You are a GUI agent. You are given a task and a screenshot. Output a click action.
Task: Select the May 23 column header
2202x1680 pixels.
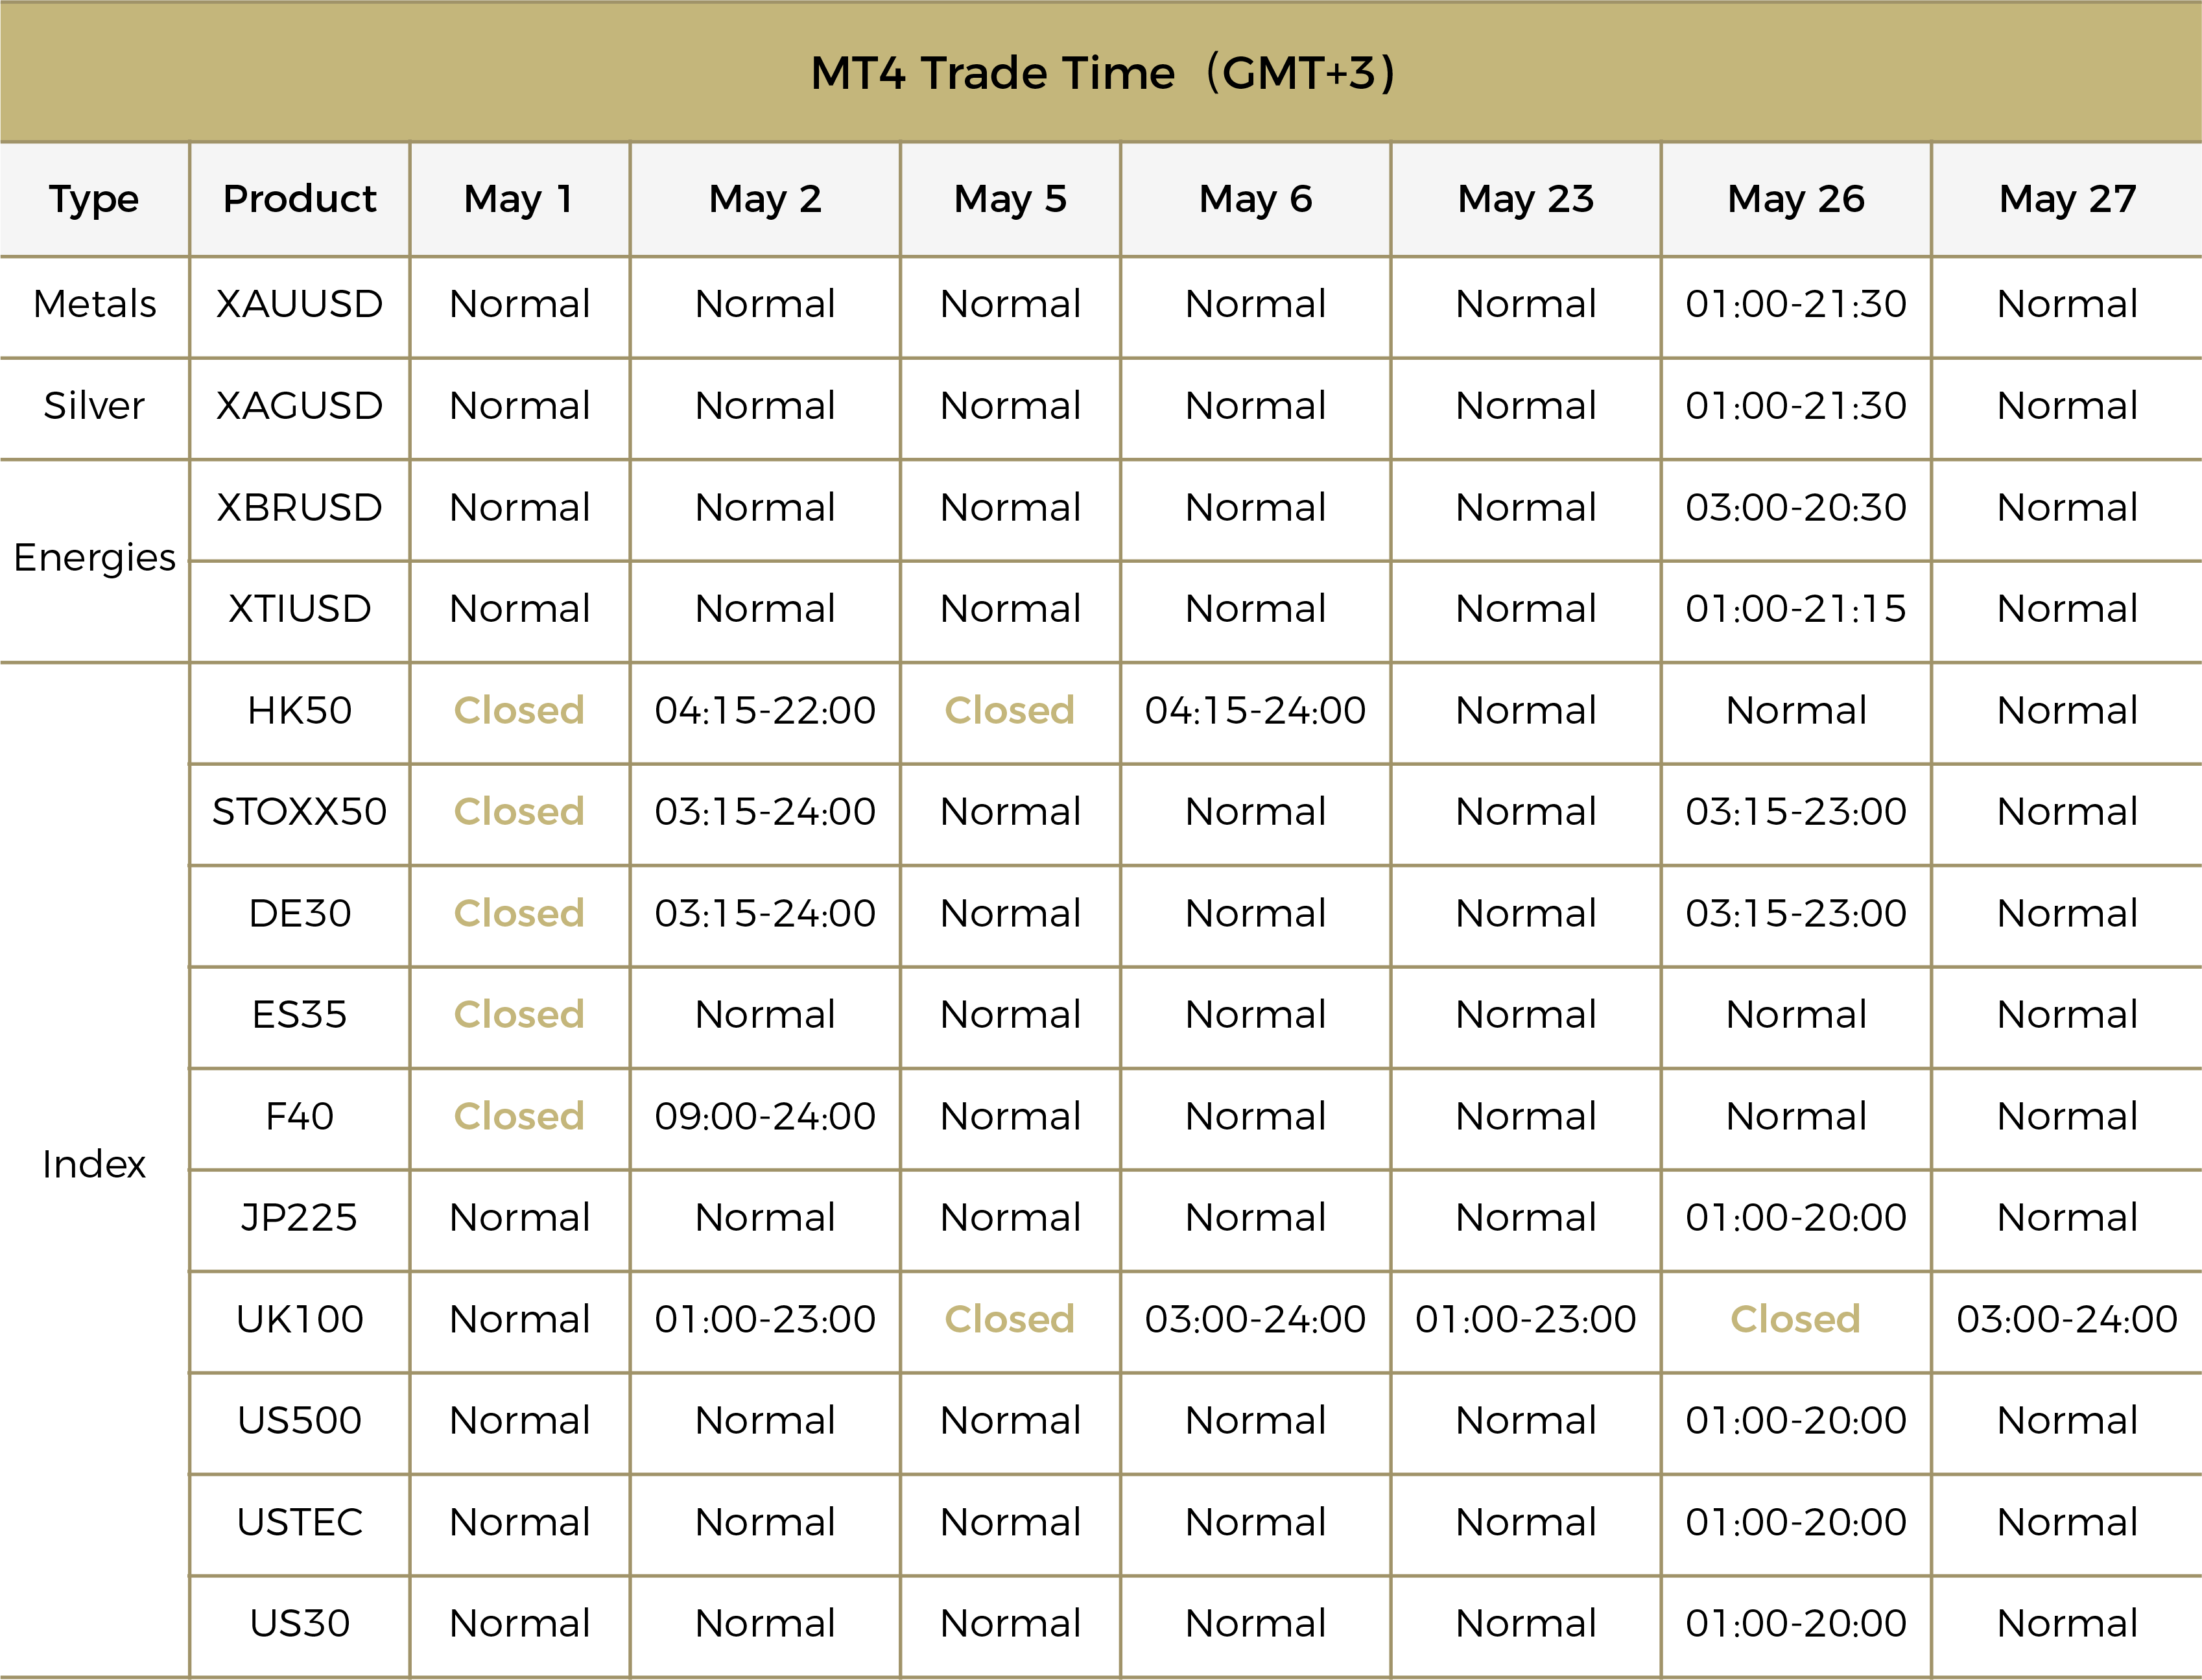1526,199
